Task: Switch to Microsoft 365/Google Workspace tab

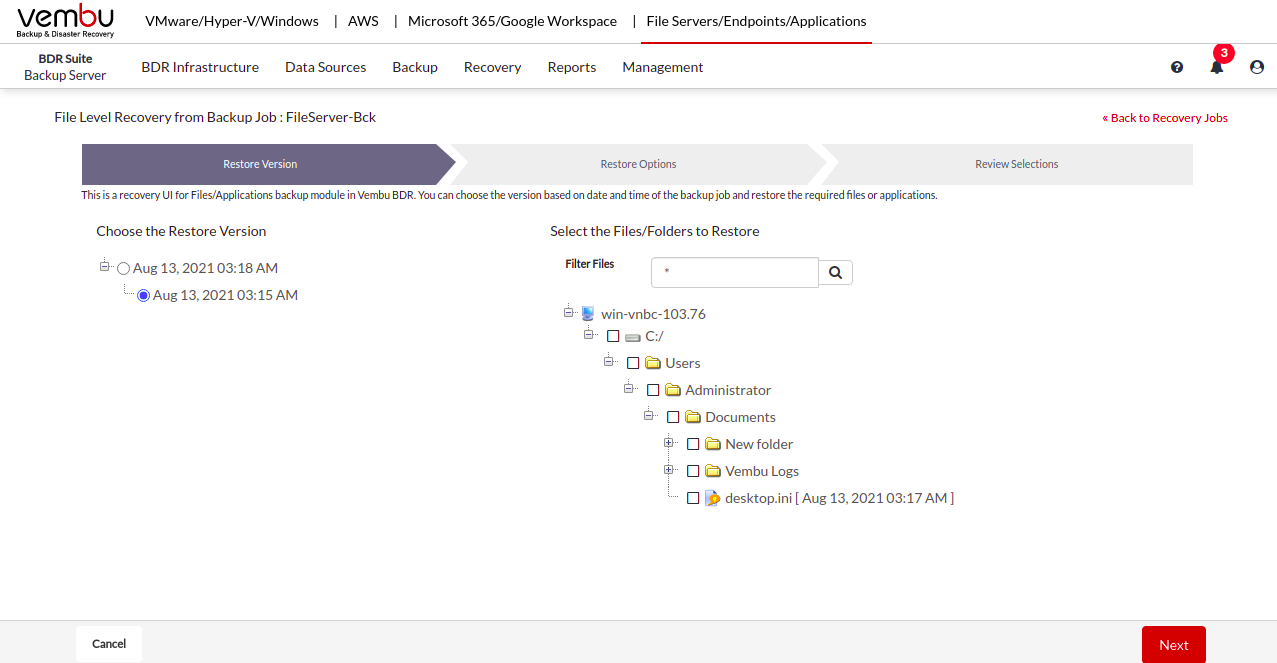Action: pos(512,21)
